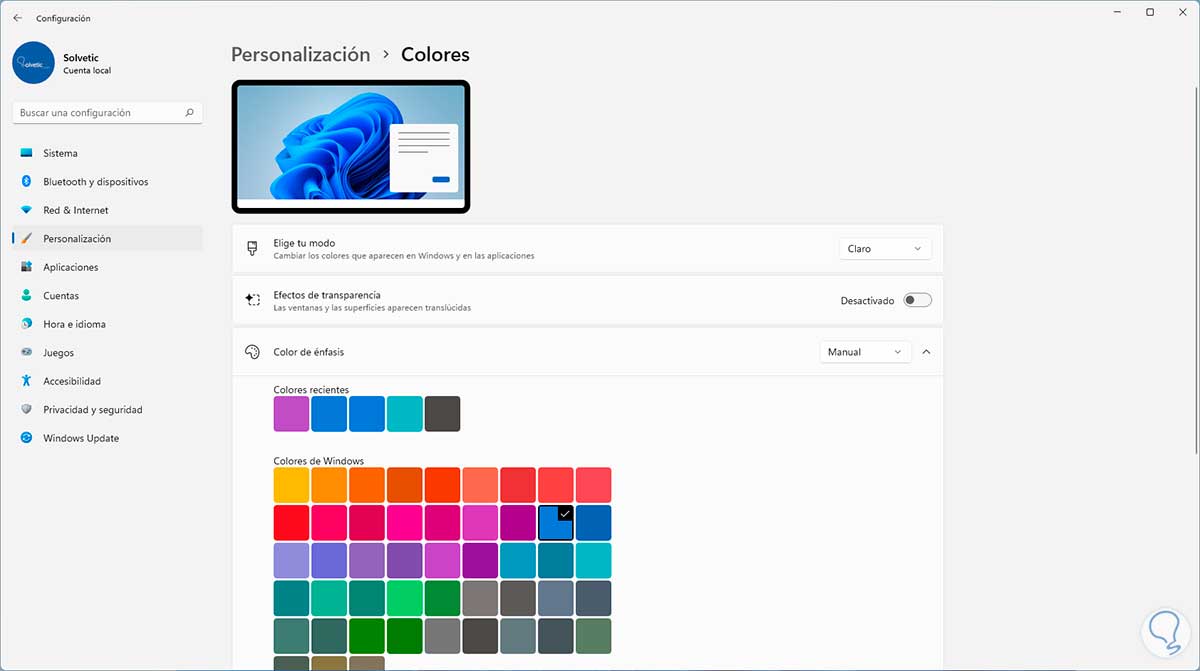Image resolution: width=1200 pixels, height=671 pixels.
Task: Pick the teal recent color swatch
Action: pos(405,414)
